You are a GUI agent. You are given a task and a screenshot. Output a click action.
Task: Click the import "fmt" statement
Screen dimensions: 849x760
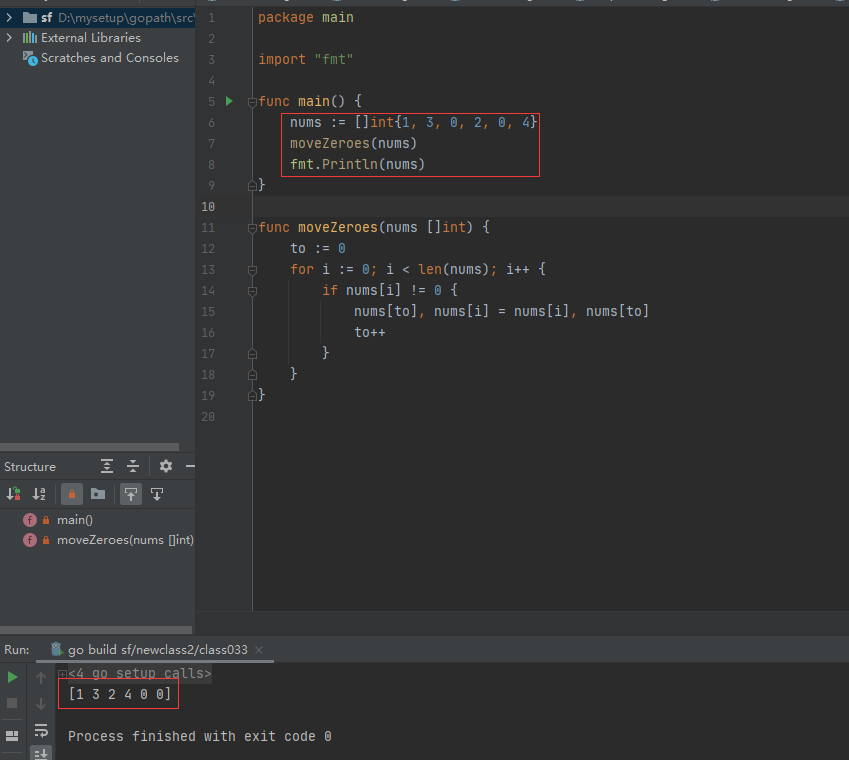(305, 60)
